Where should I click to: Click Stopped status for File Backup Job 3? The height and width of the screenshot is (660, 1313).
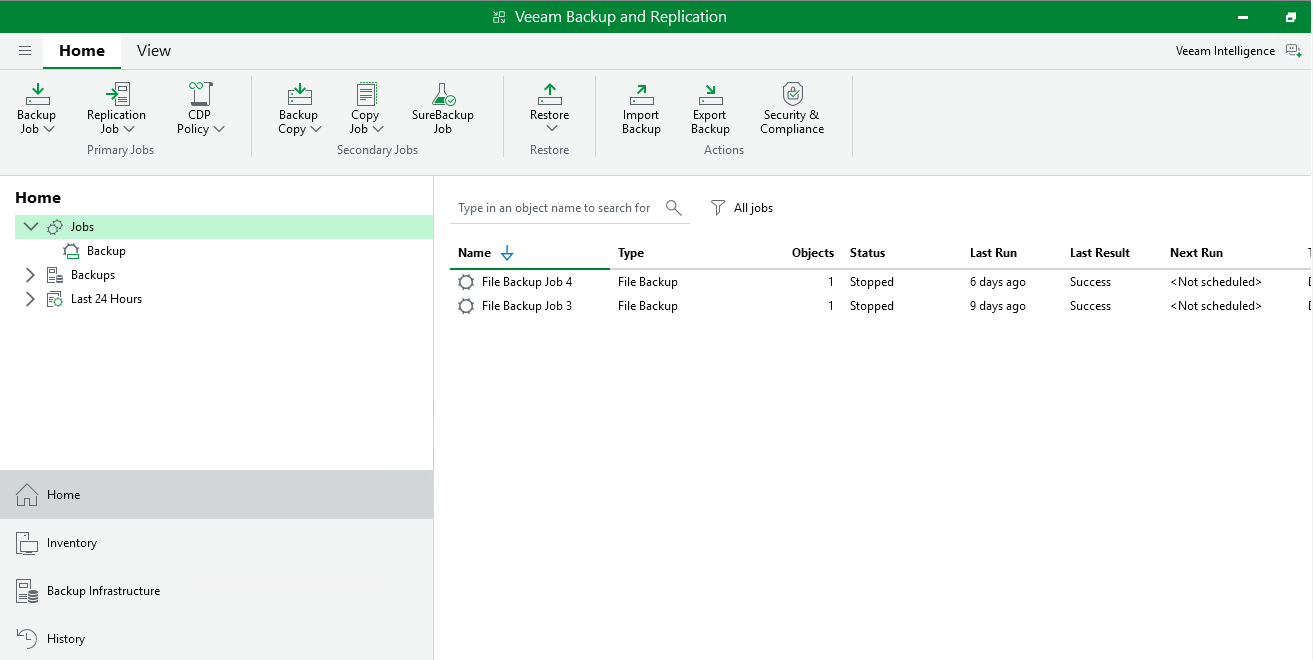[872, 306]
